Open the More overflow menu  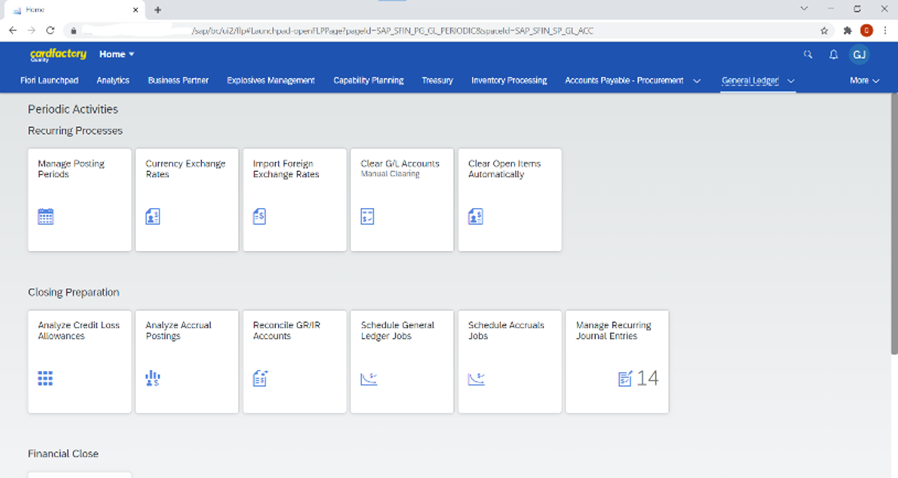[x=864, y=81]
